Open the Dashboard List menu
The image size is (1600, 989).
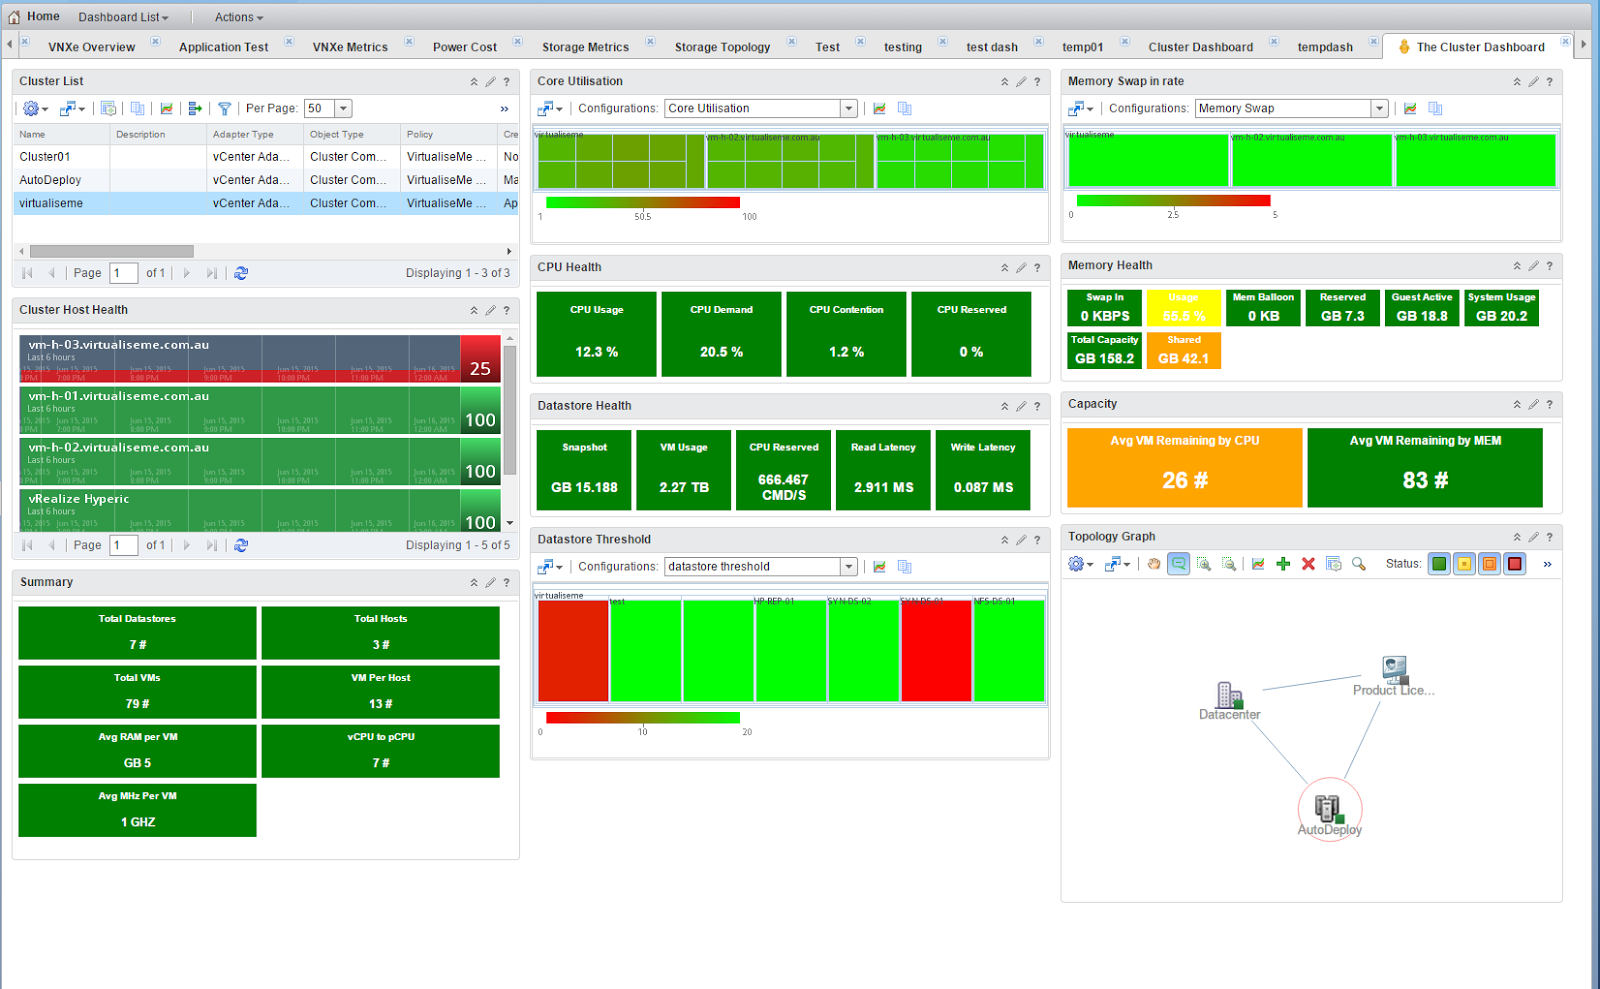coord(123,17)
